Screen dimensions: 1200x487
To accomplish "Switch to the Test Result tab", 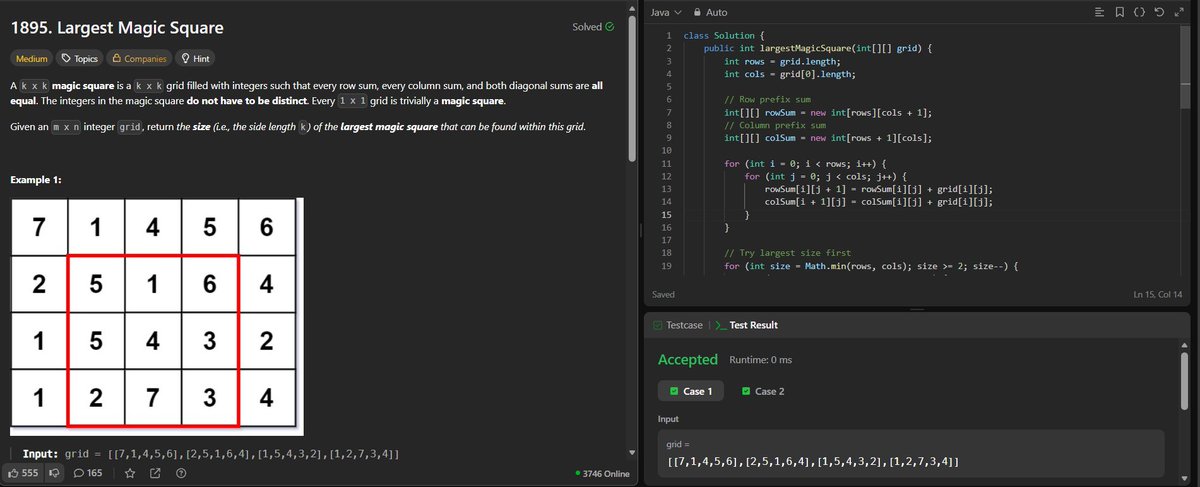I will pos(746,325).
